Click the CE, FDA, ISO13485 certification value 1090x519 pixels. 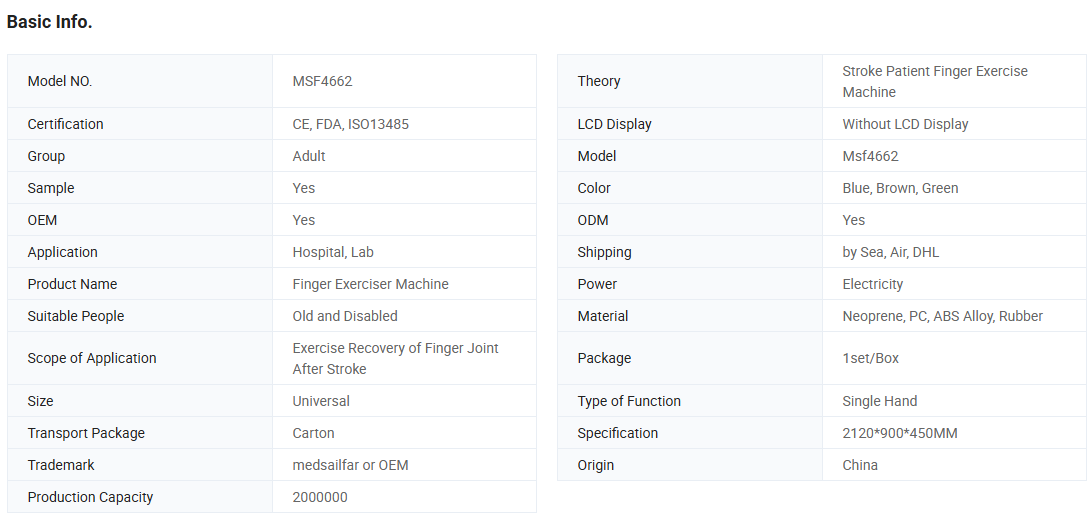point(350,124)
